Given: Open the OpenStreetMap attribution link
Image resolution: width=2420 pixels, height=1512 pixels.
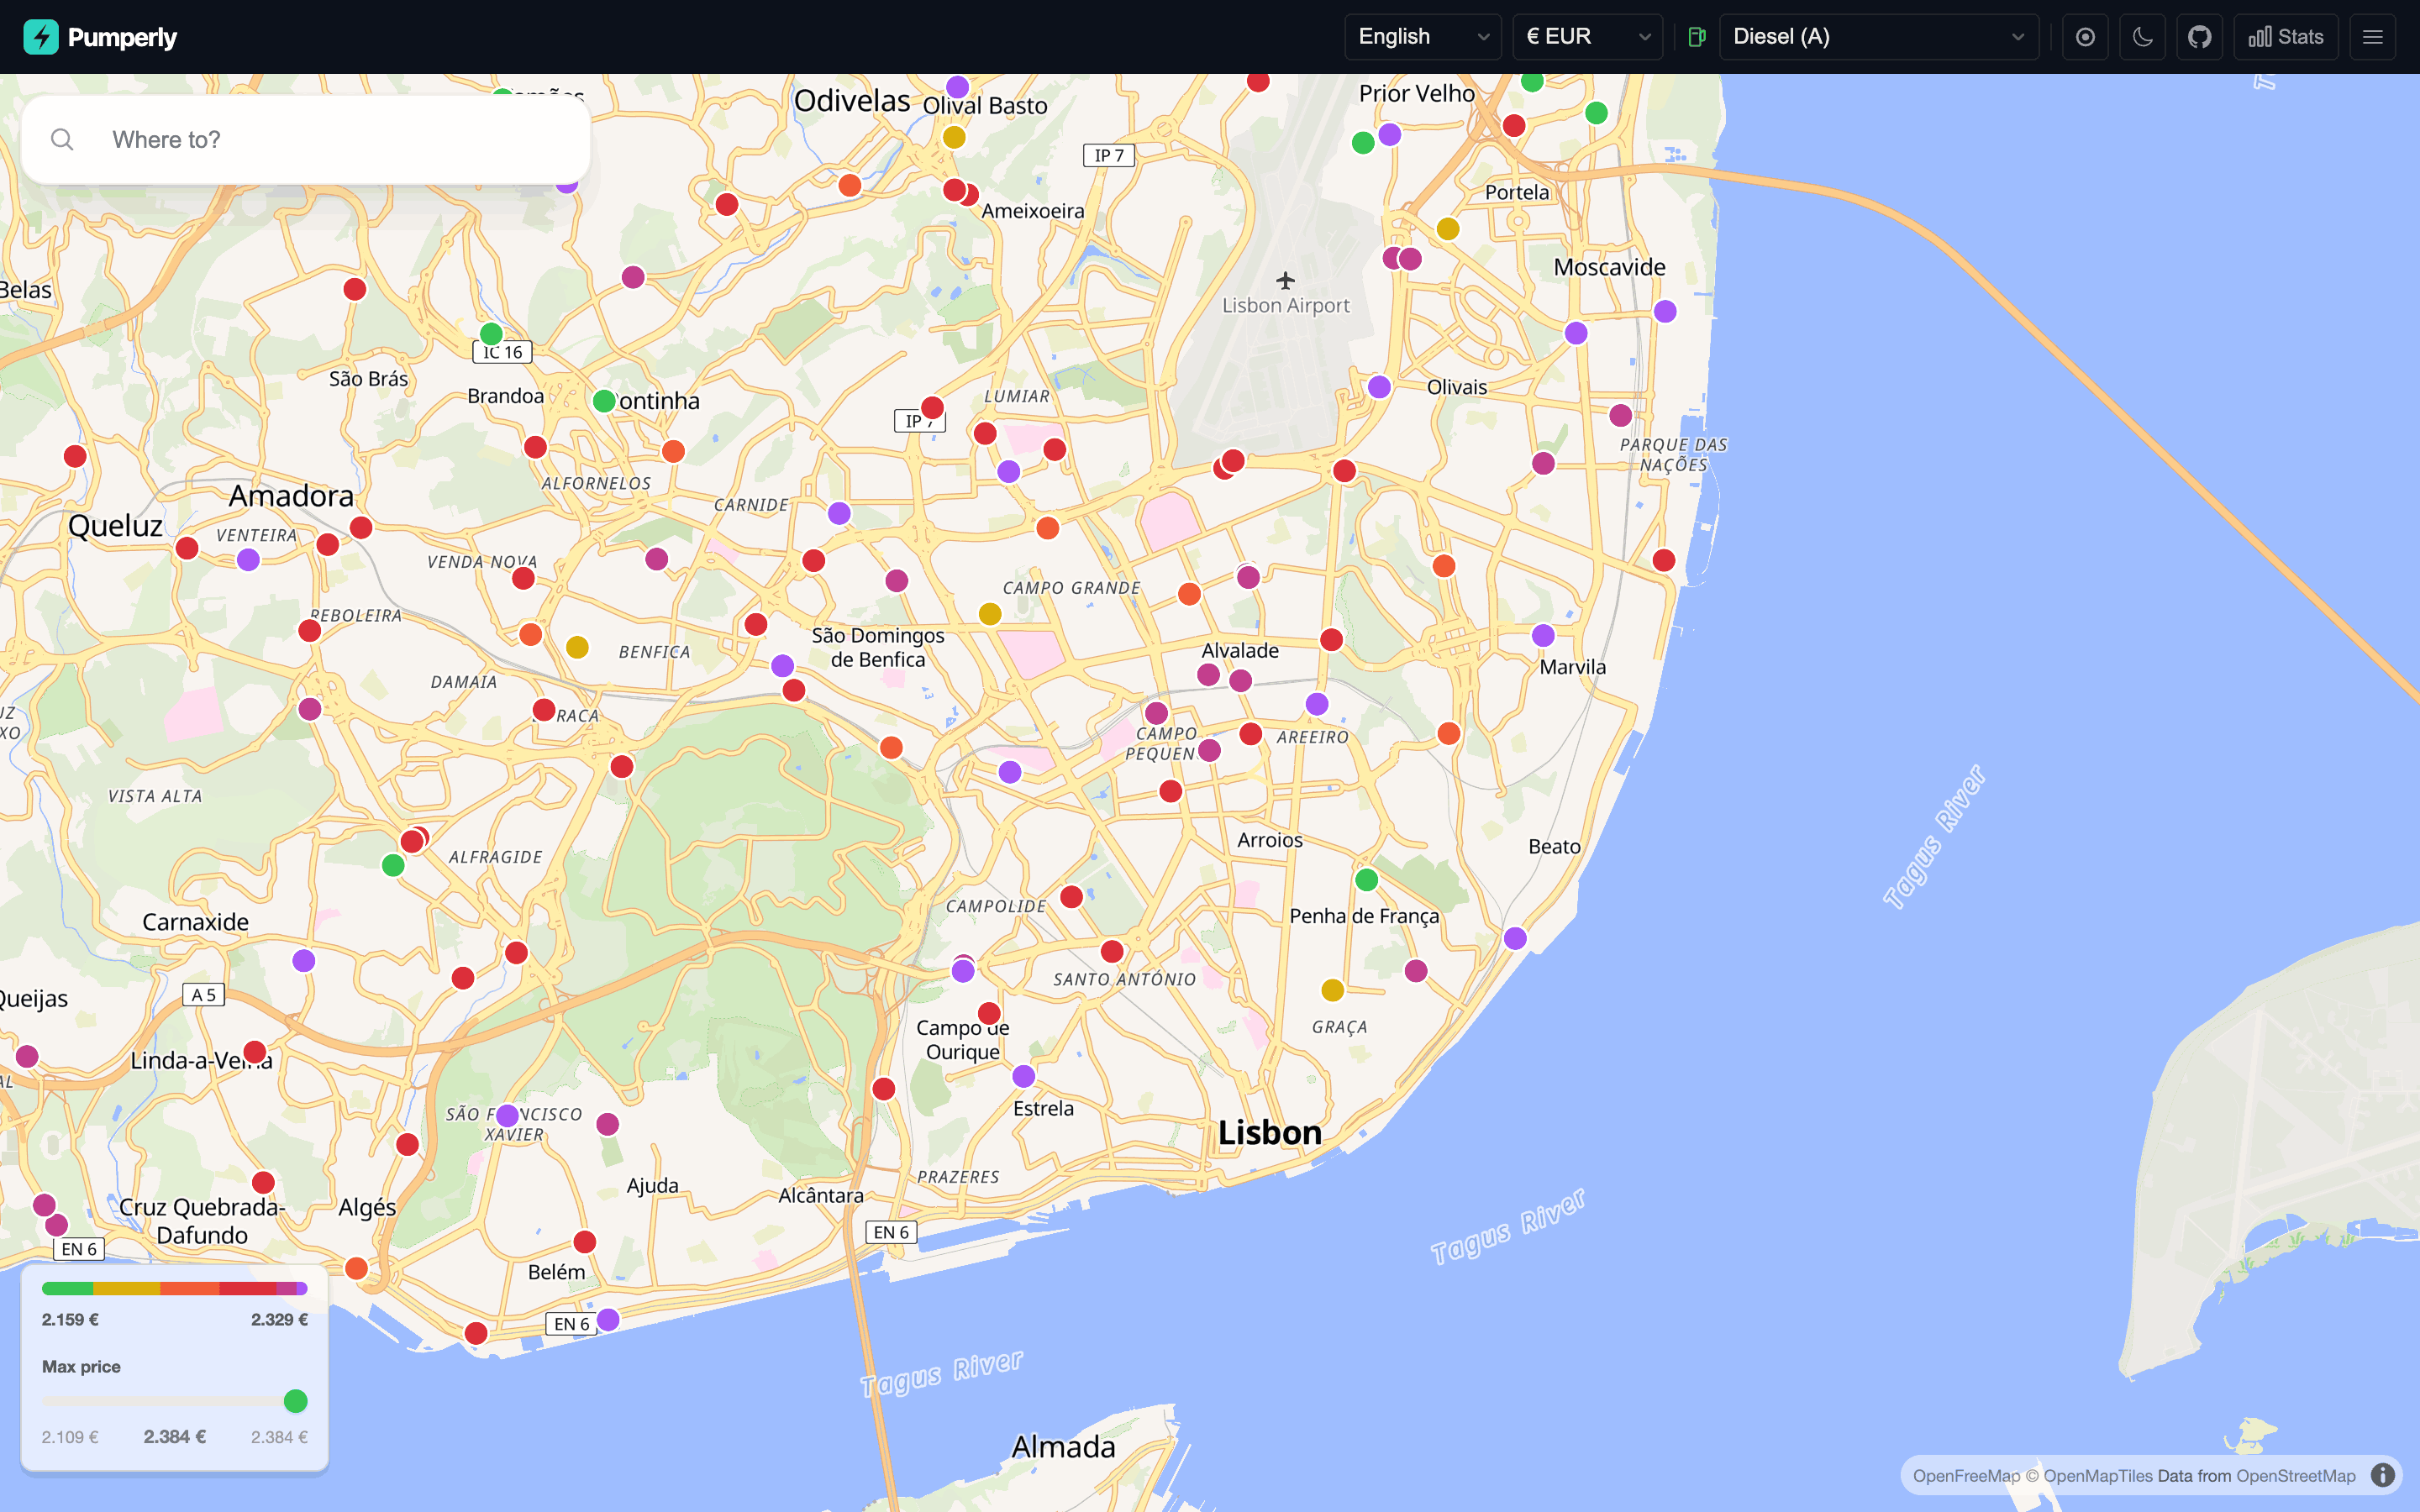Looking at the screenshot, I should point(2295,1476).
